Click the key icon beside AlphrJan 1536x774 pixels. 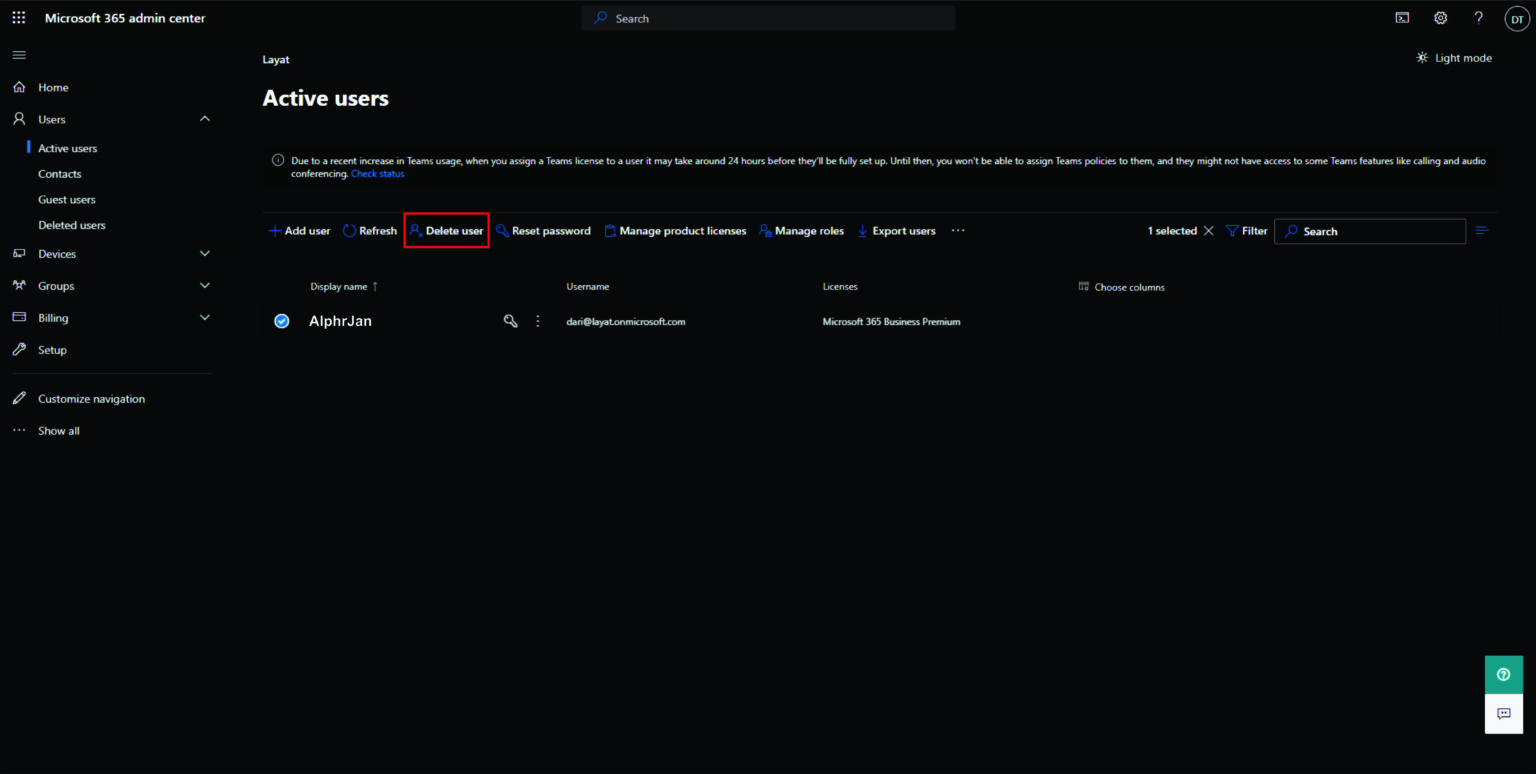coord(511,321)
